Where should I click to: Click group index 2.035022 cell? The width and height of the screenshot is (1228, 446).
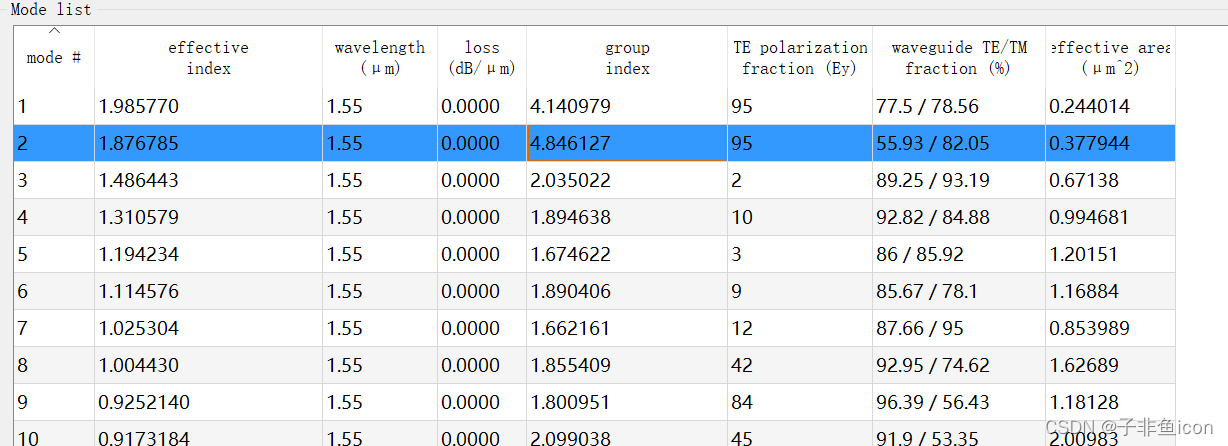click(x=627, y=180)
